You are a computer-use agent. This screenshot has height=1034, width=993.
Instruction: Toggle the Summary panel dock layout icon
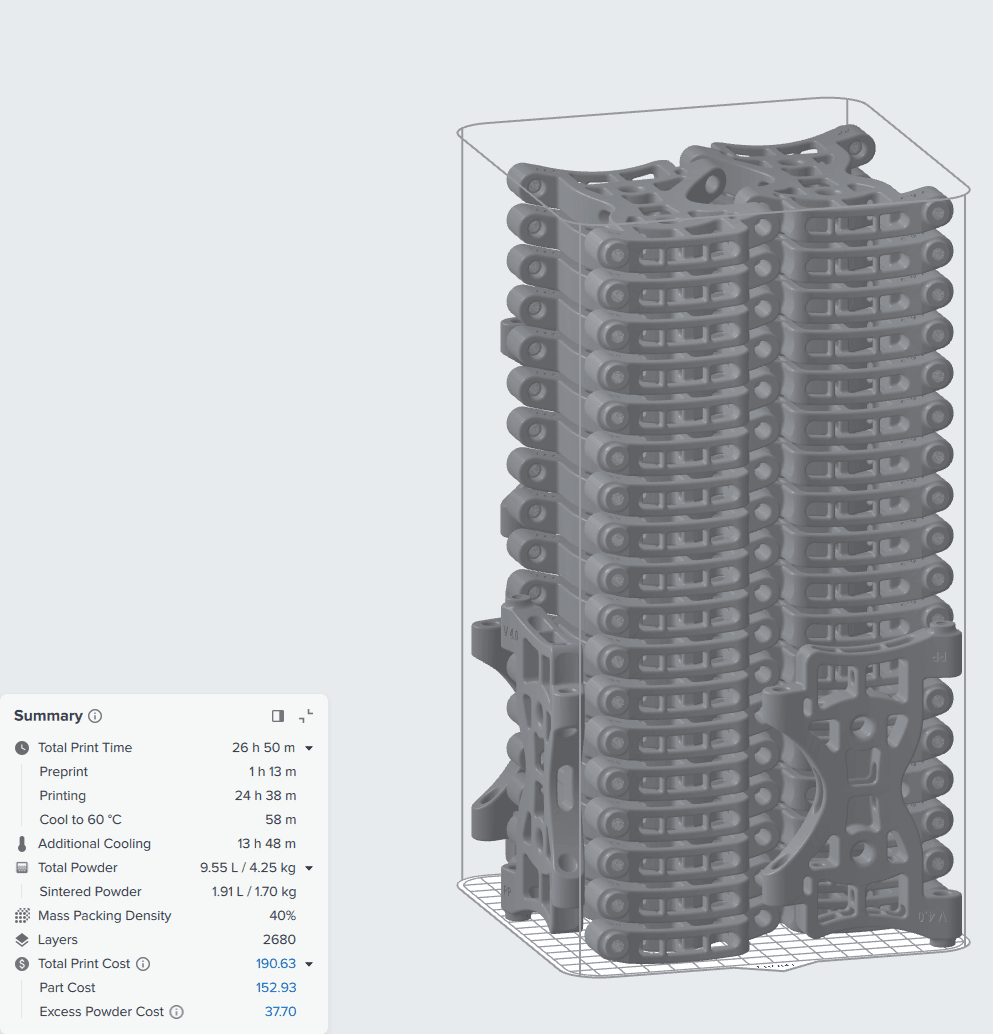click(x=278, y=716)
